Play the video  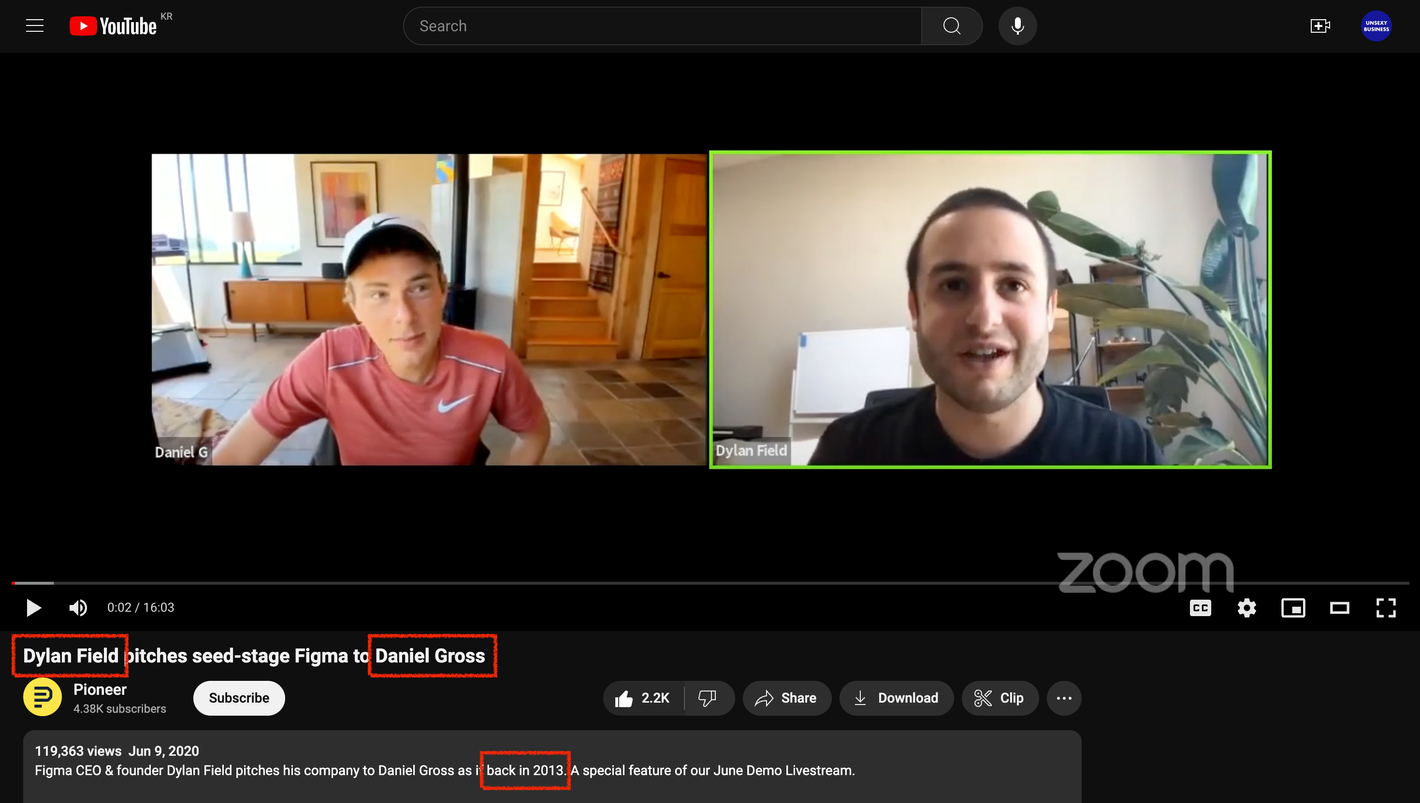click(33, 607)
